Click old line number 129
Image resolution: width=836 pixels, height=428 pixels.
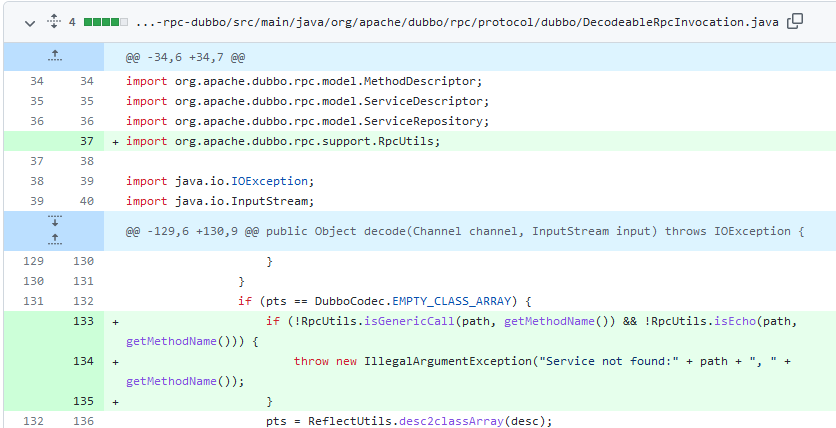[34, 261]
